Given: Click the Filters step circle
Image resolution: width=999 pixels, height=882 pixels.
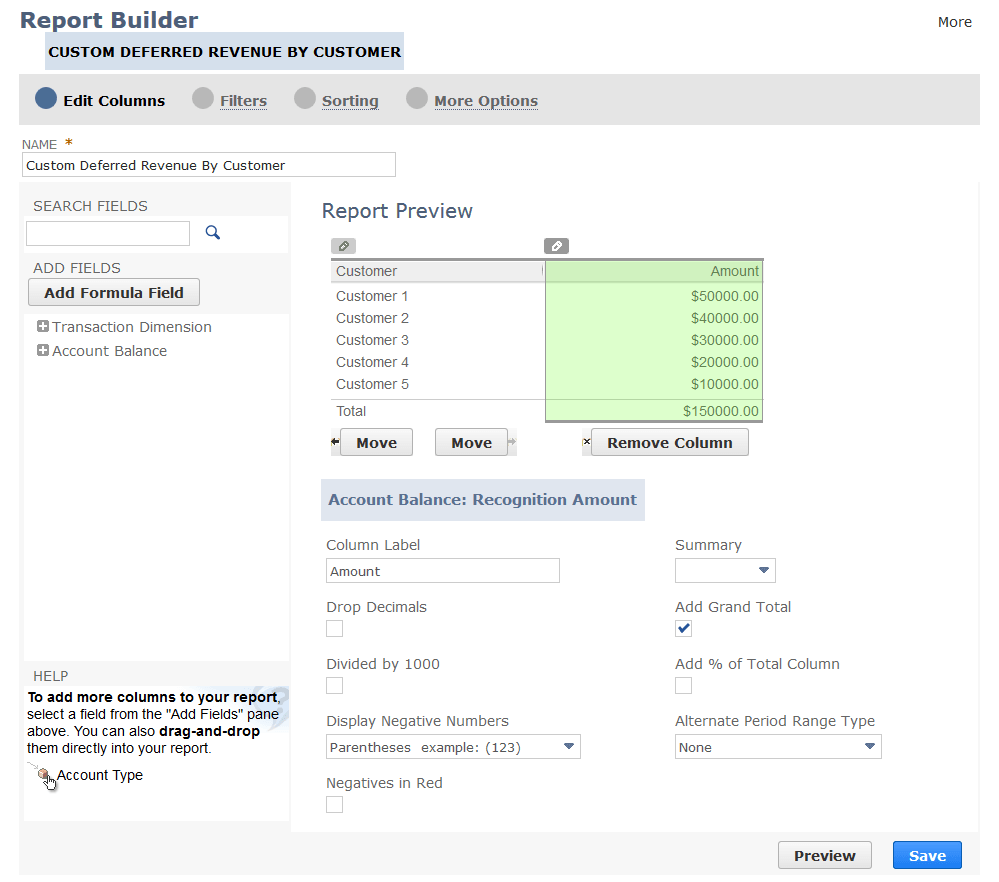Looking at the screenshot, I should click(x=203, y=98).
